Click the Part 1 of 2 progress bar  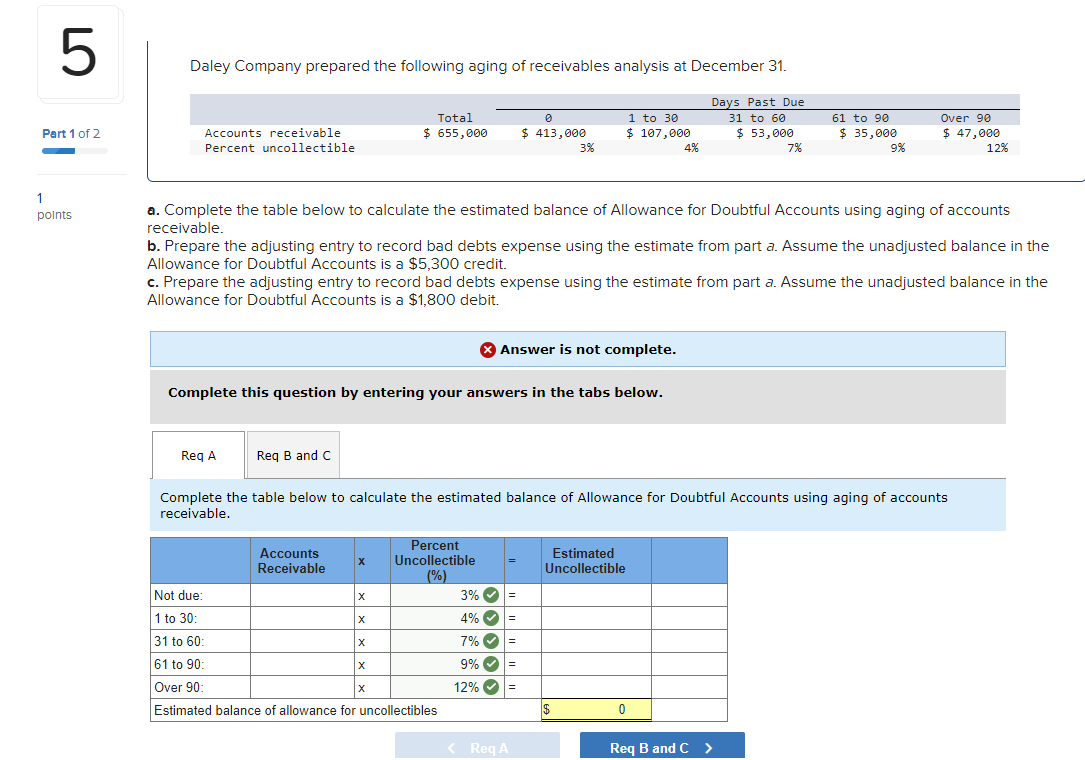[75, 151]
